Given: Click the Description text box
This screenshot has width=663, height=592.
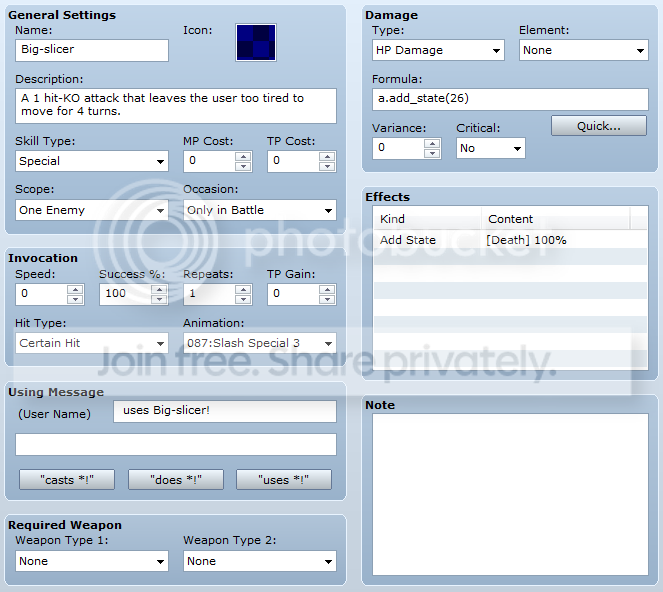Looking at the screenshot, I should (176, 106).
